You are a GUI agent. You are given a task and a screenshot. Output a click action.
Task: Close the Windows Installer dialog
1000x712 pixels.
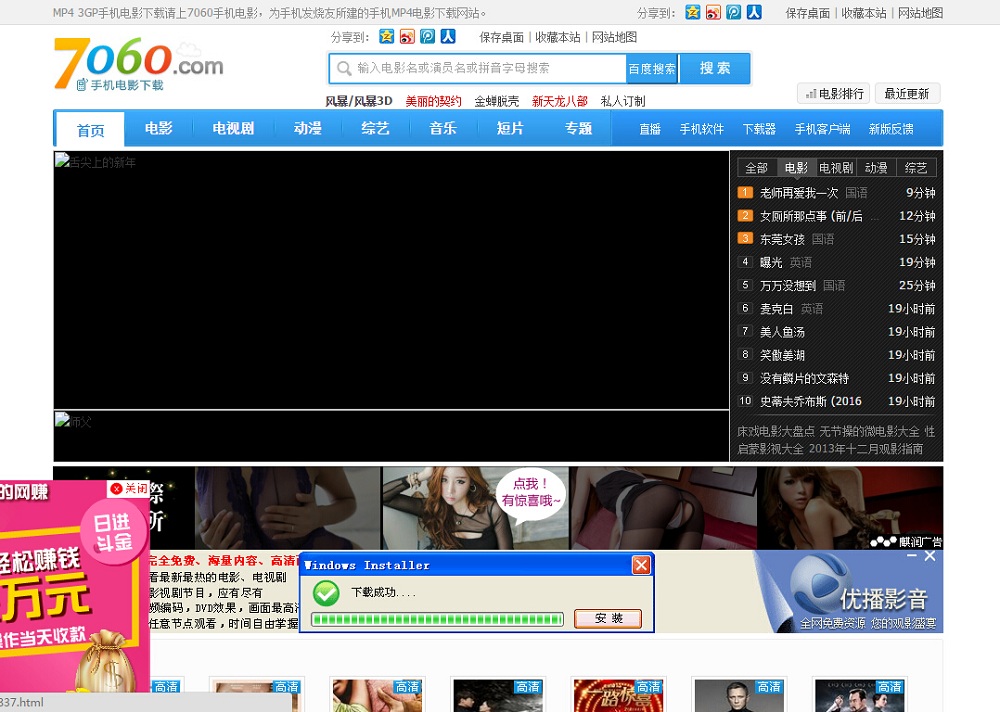641,565
